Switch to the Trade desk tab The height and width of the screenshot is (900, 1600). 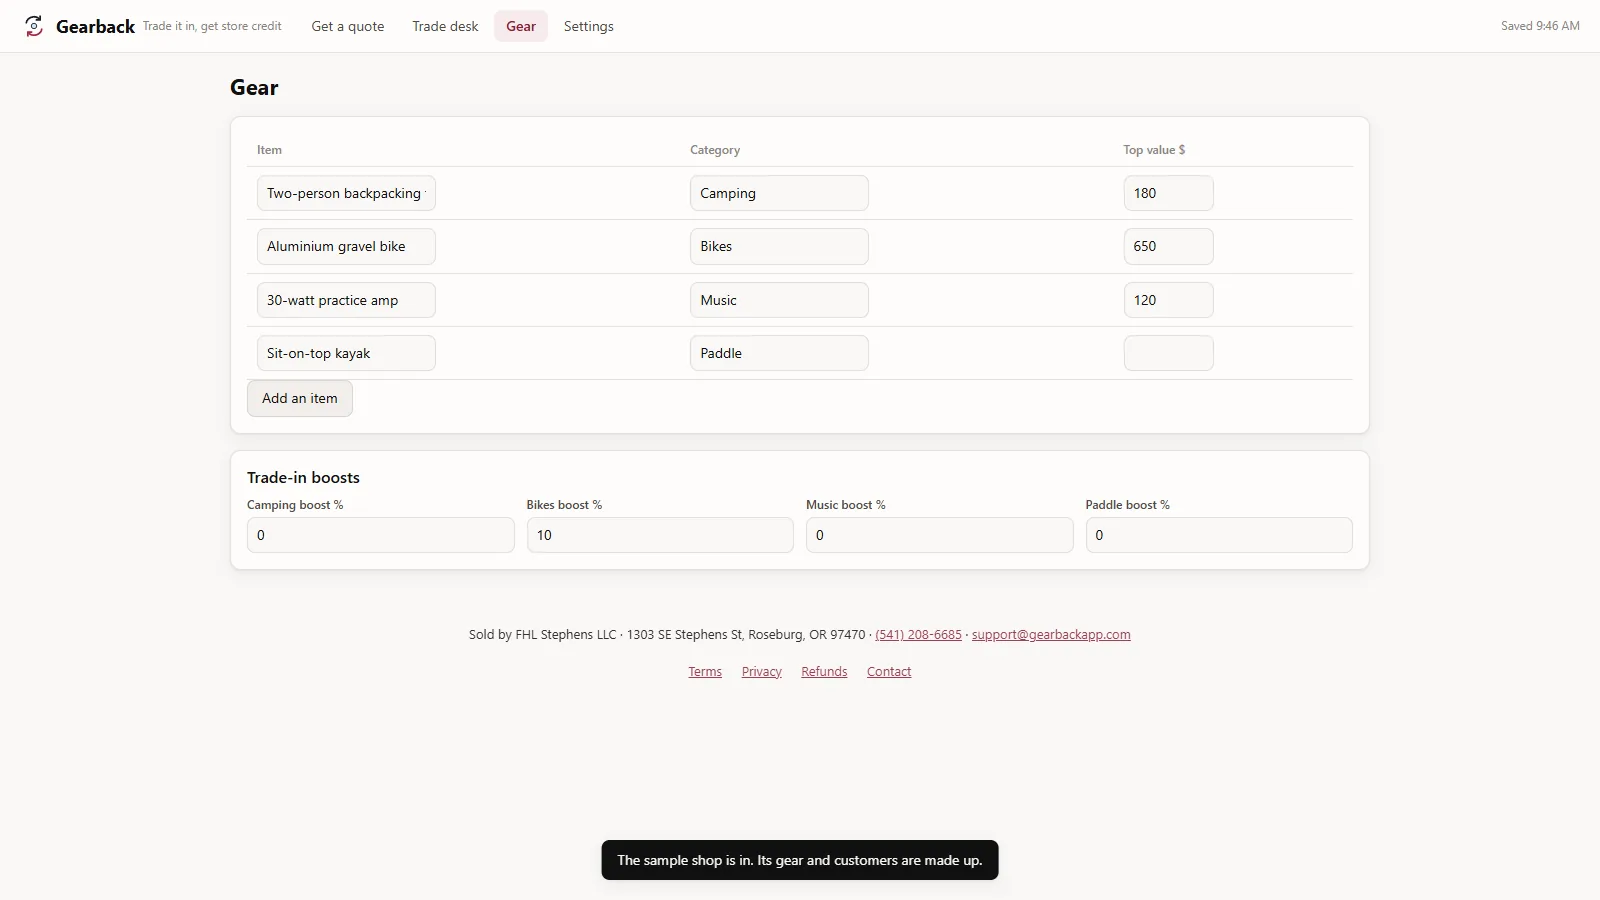pos(445,26)
